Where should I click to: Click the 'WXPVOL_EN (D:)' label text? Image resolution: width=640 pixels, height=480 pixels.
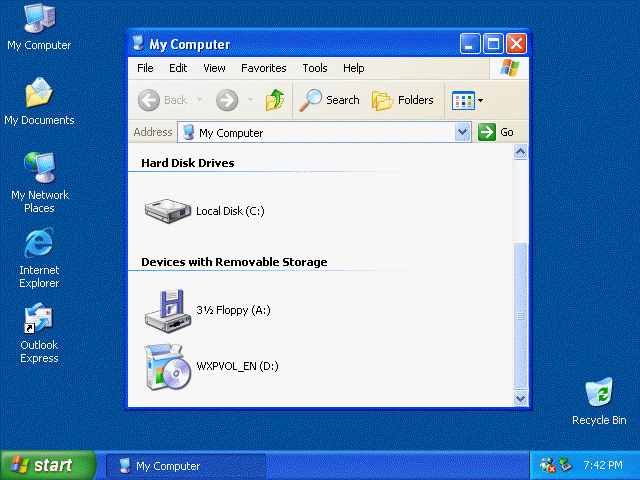238,366
